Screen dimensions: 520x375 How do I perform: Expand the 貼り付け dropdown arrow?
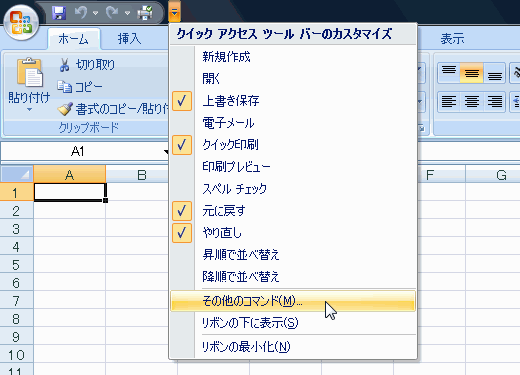29,109
